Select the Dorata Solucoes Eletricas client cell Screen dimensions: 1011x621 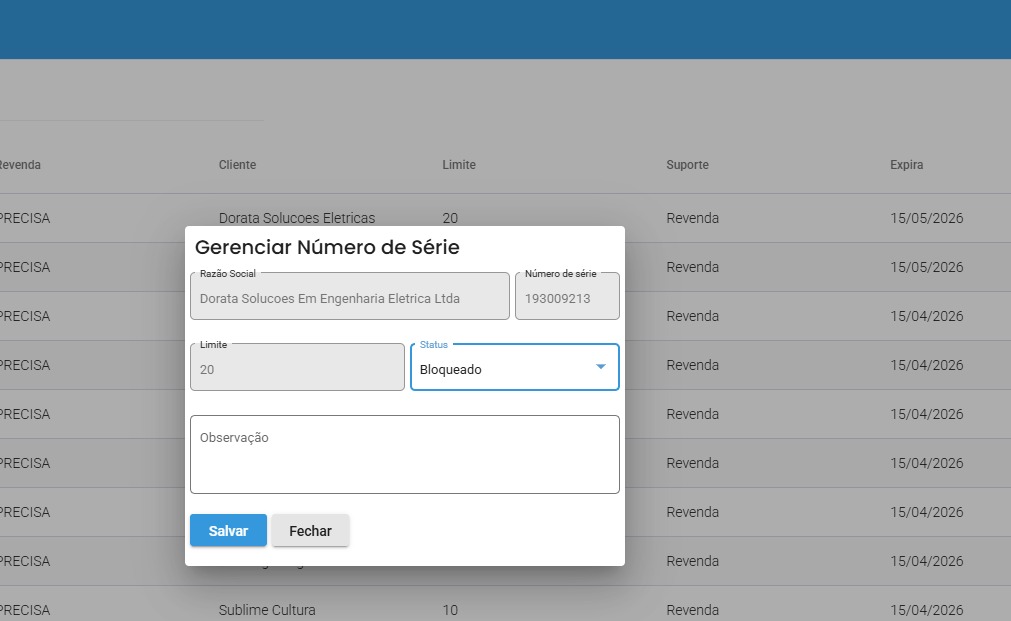tap(296, 218)
